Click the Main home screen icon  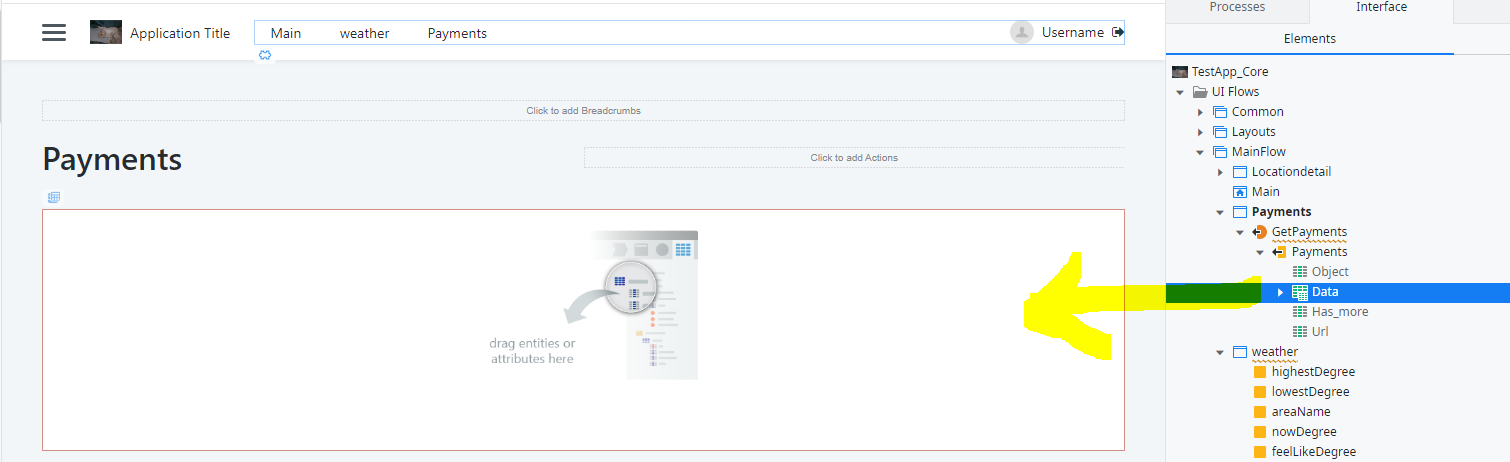[x=1240, y=192]
